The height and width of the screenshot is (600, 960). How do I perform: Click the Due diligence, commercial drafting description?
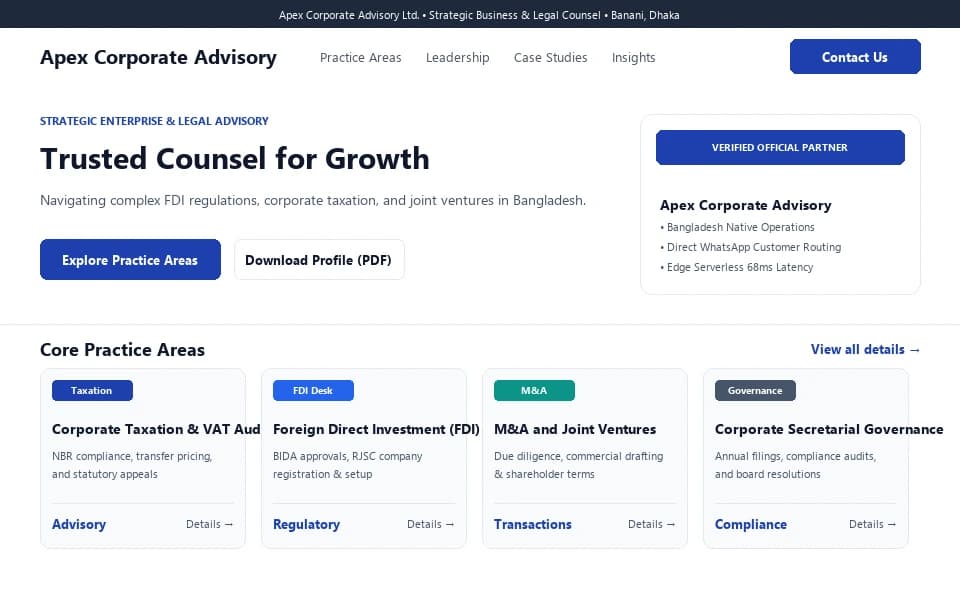pos(579,465)
